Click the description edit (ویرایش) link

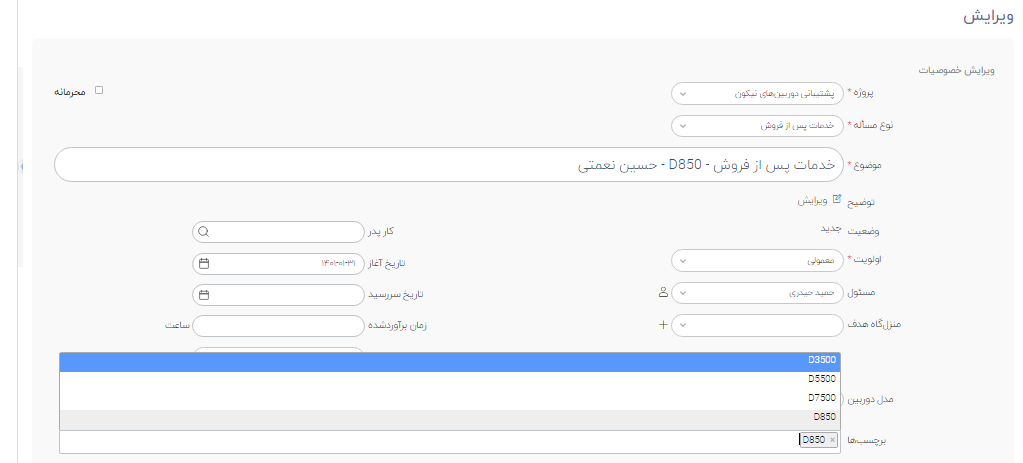coord(812,200)
